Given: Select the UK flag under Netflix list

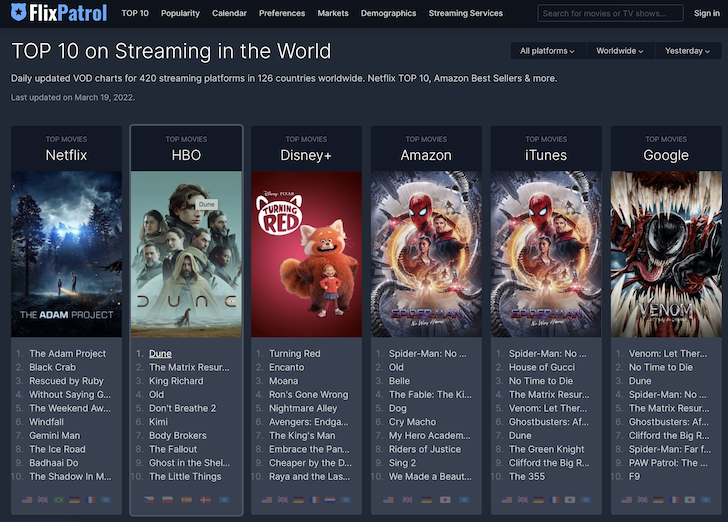Looking at the screenshot, I should (x=43, y=500).
